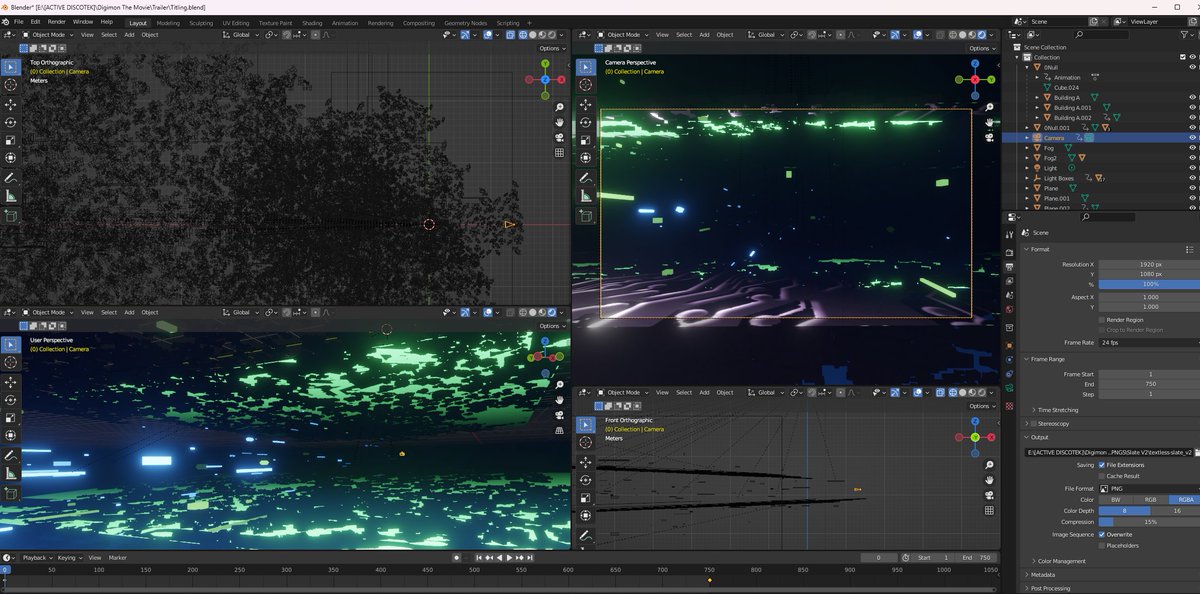
Task: Click Play animation button in timeline
Action: [x=509, y=557]
